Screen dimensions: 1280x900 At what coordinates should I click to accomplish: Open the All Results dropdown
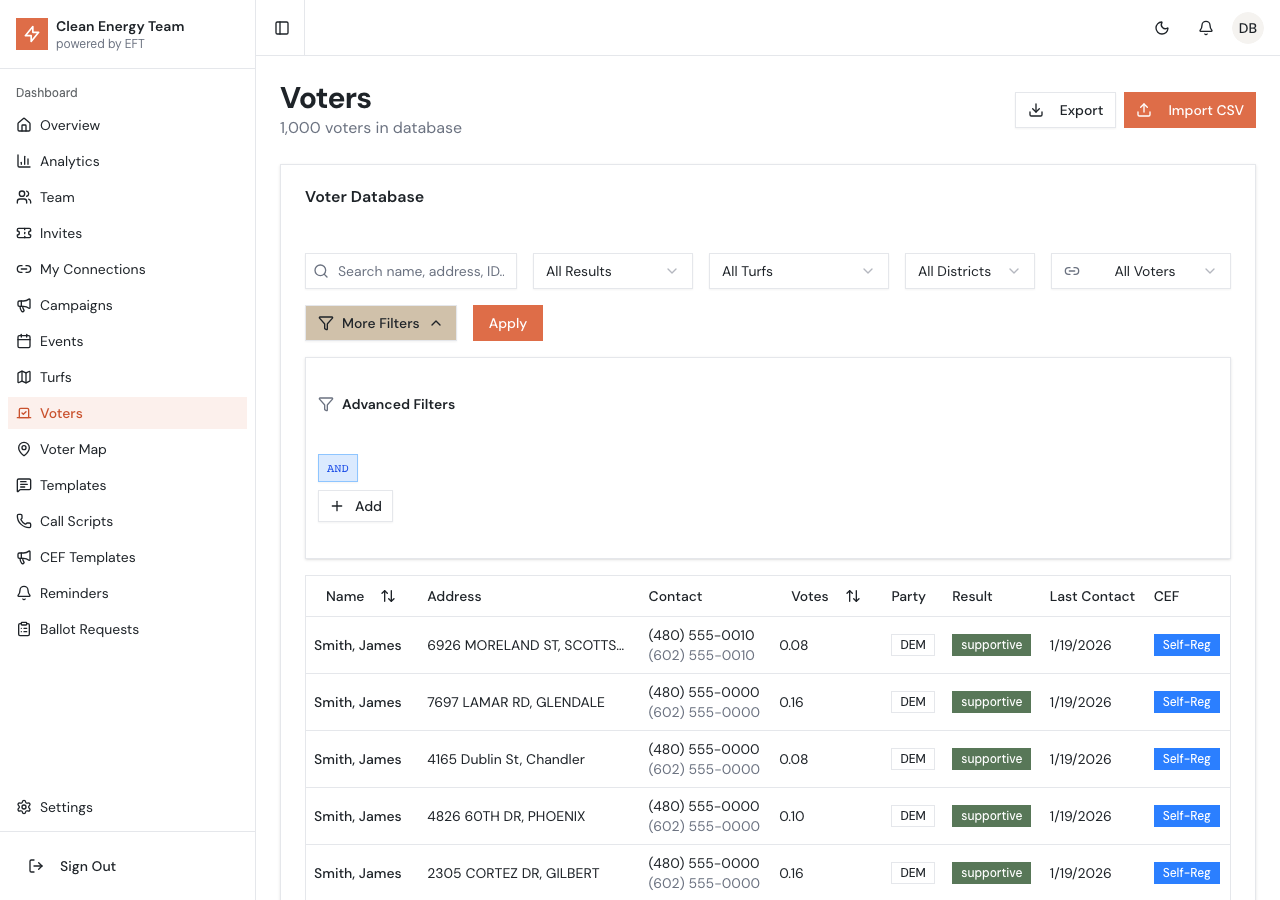tap(612, 271)
